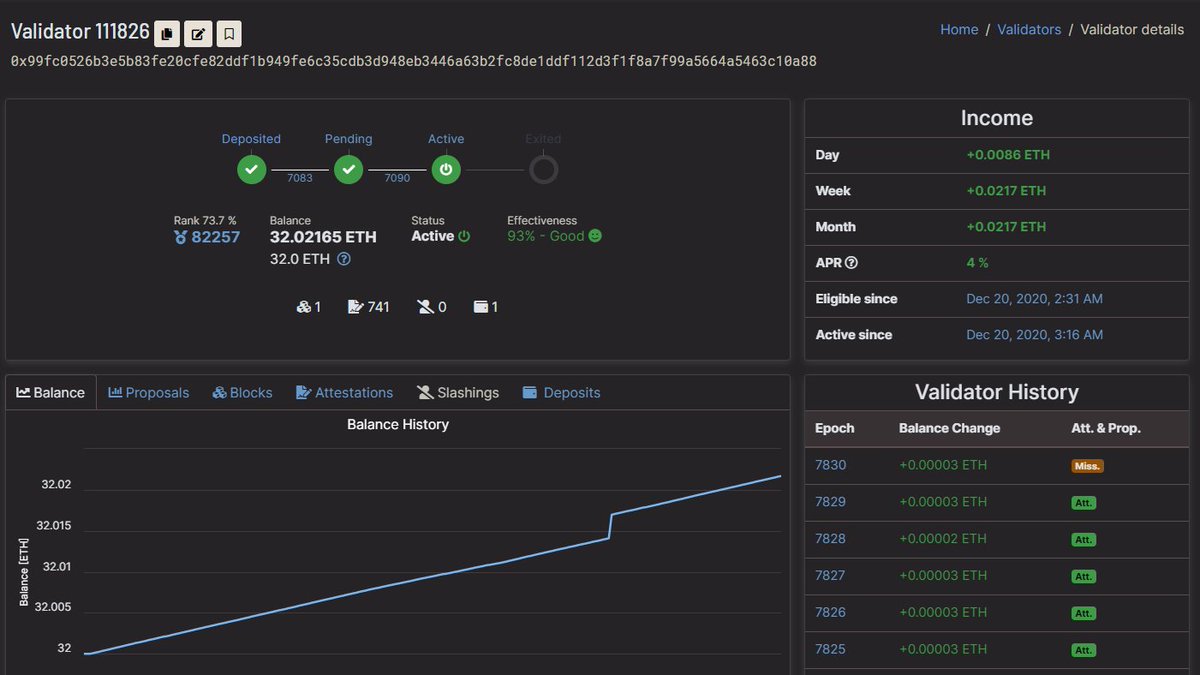Open epoch 7829 link

[x=830, y=502]
